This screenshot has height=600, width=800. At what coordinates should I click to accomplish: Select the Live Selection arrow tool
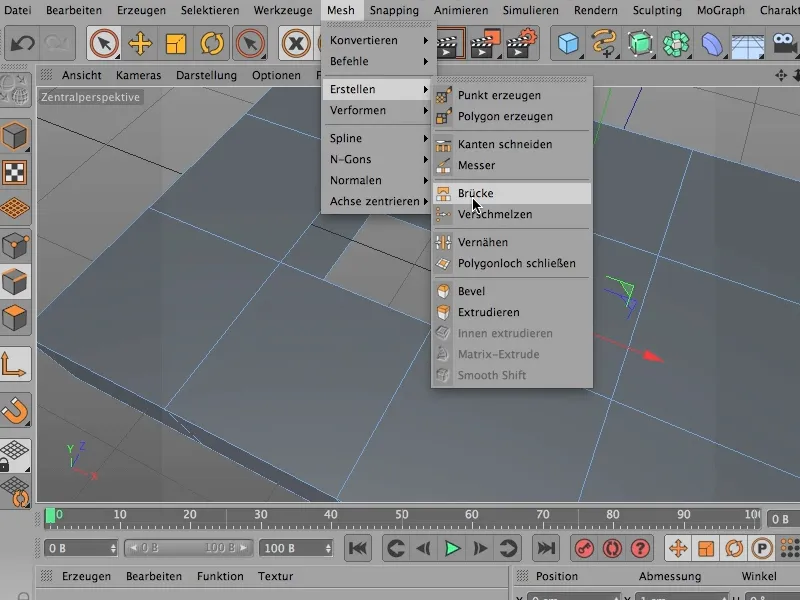tap(104, 43)
